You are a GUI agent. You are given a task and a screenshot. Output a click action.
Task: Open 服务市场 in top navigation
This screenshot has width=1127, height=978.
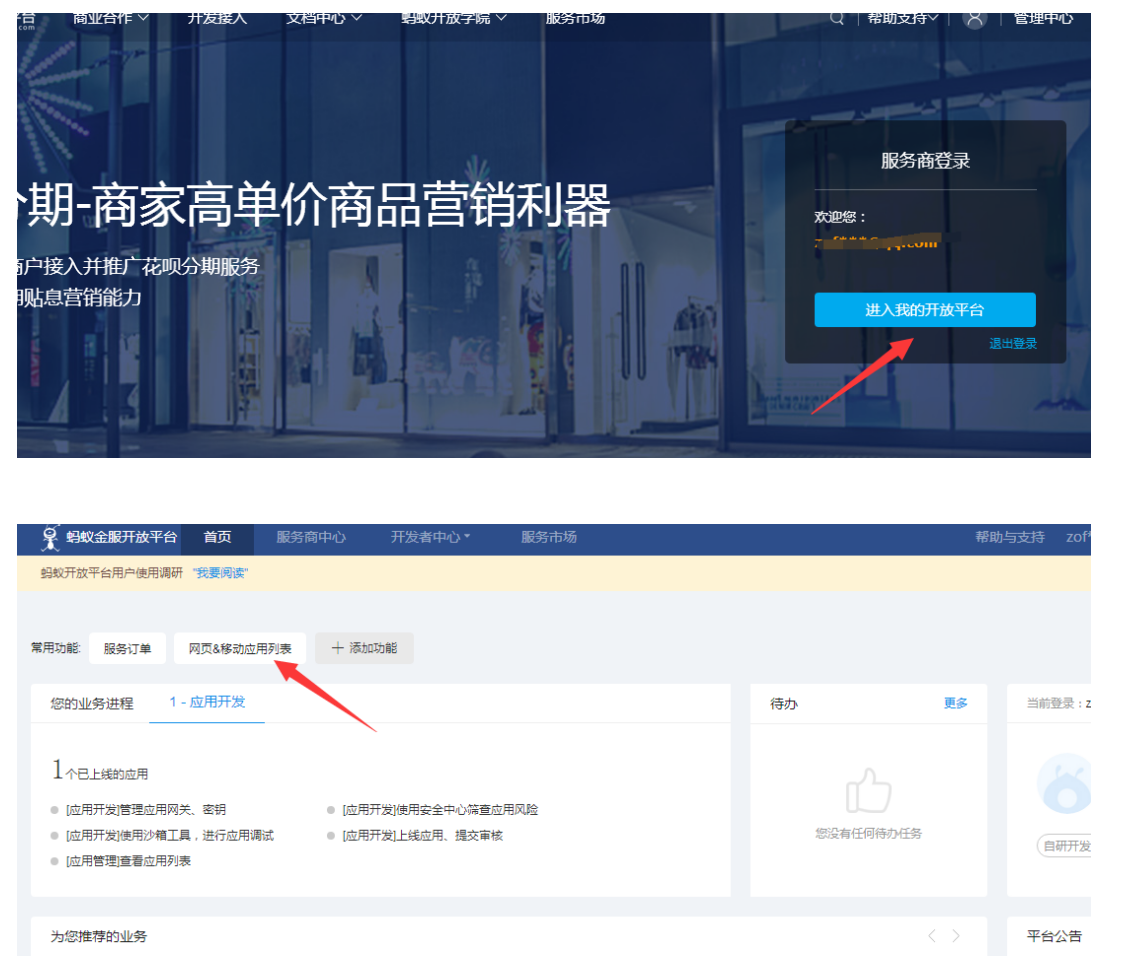[575, 18]
